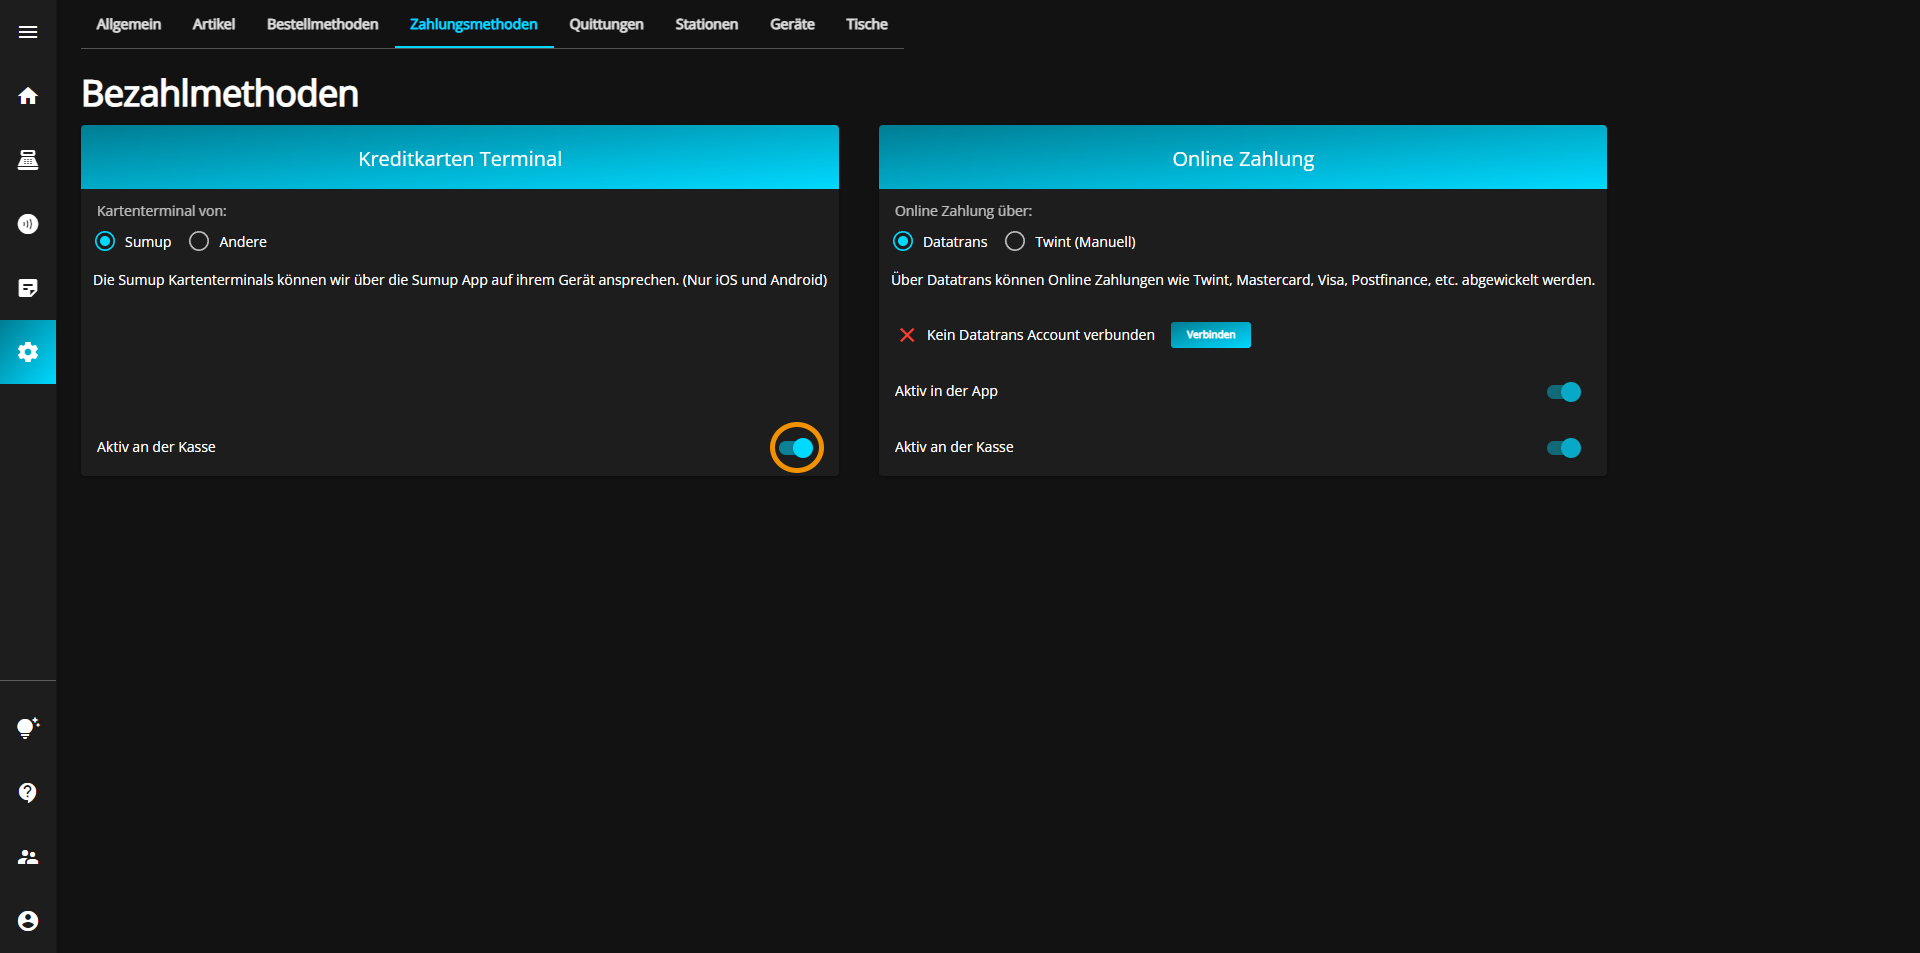Open the cash register icon in sidebar

pyautogui.click(x=28, y=160)
